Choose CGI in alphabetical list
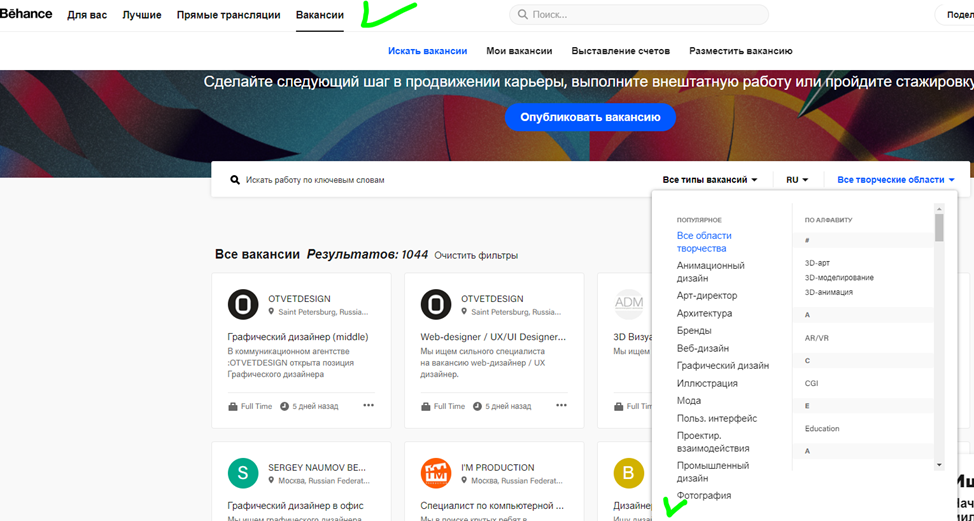Screen dimensions: 974x521 tap(811, 384)
